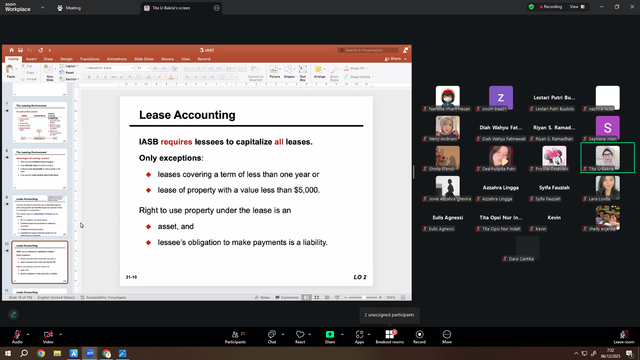
Task: Toggle Underline formatting
Action: pyautogui.click(x=105, y=77)
